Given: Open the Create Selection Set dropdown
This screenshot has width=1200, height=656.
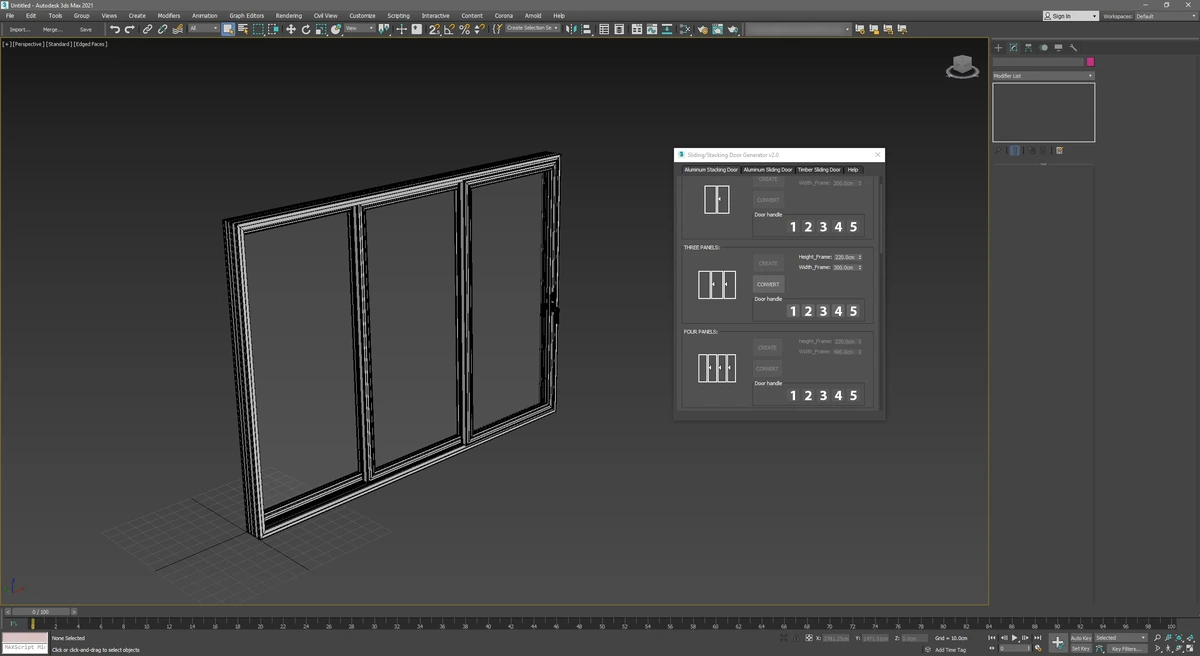Looking at the screenshot, I should (532, 28).
